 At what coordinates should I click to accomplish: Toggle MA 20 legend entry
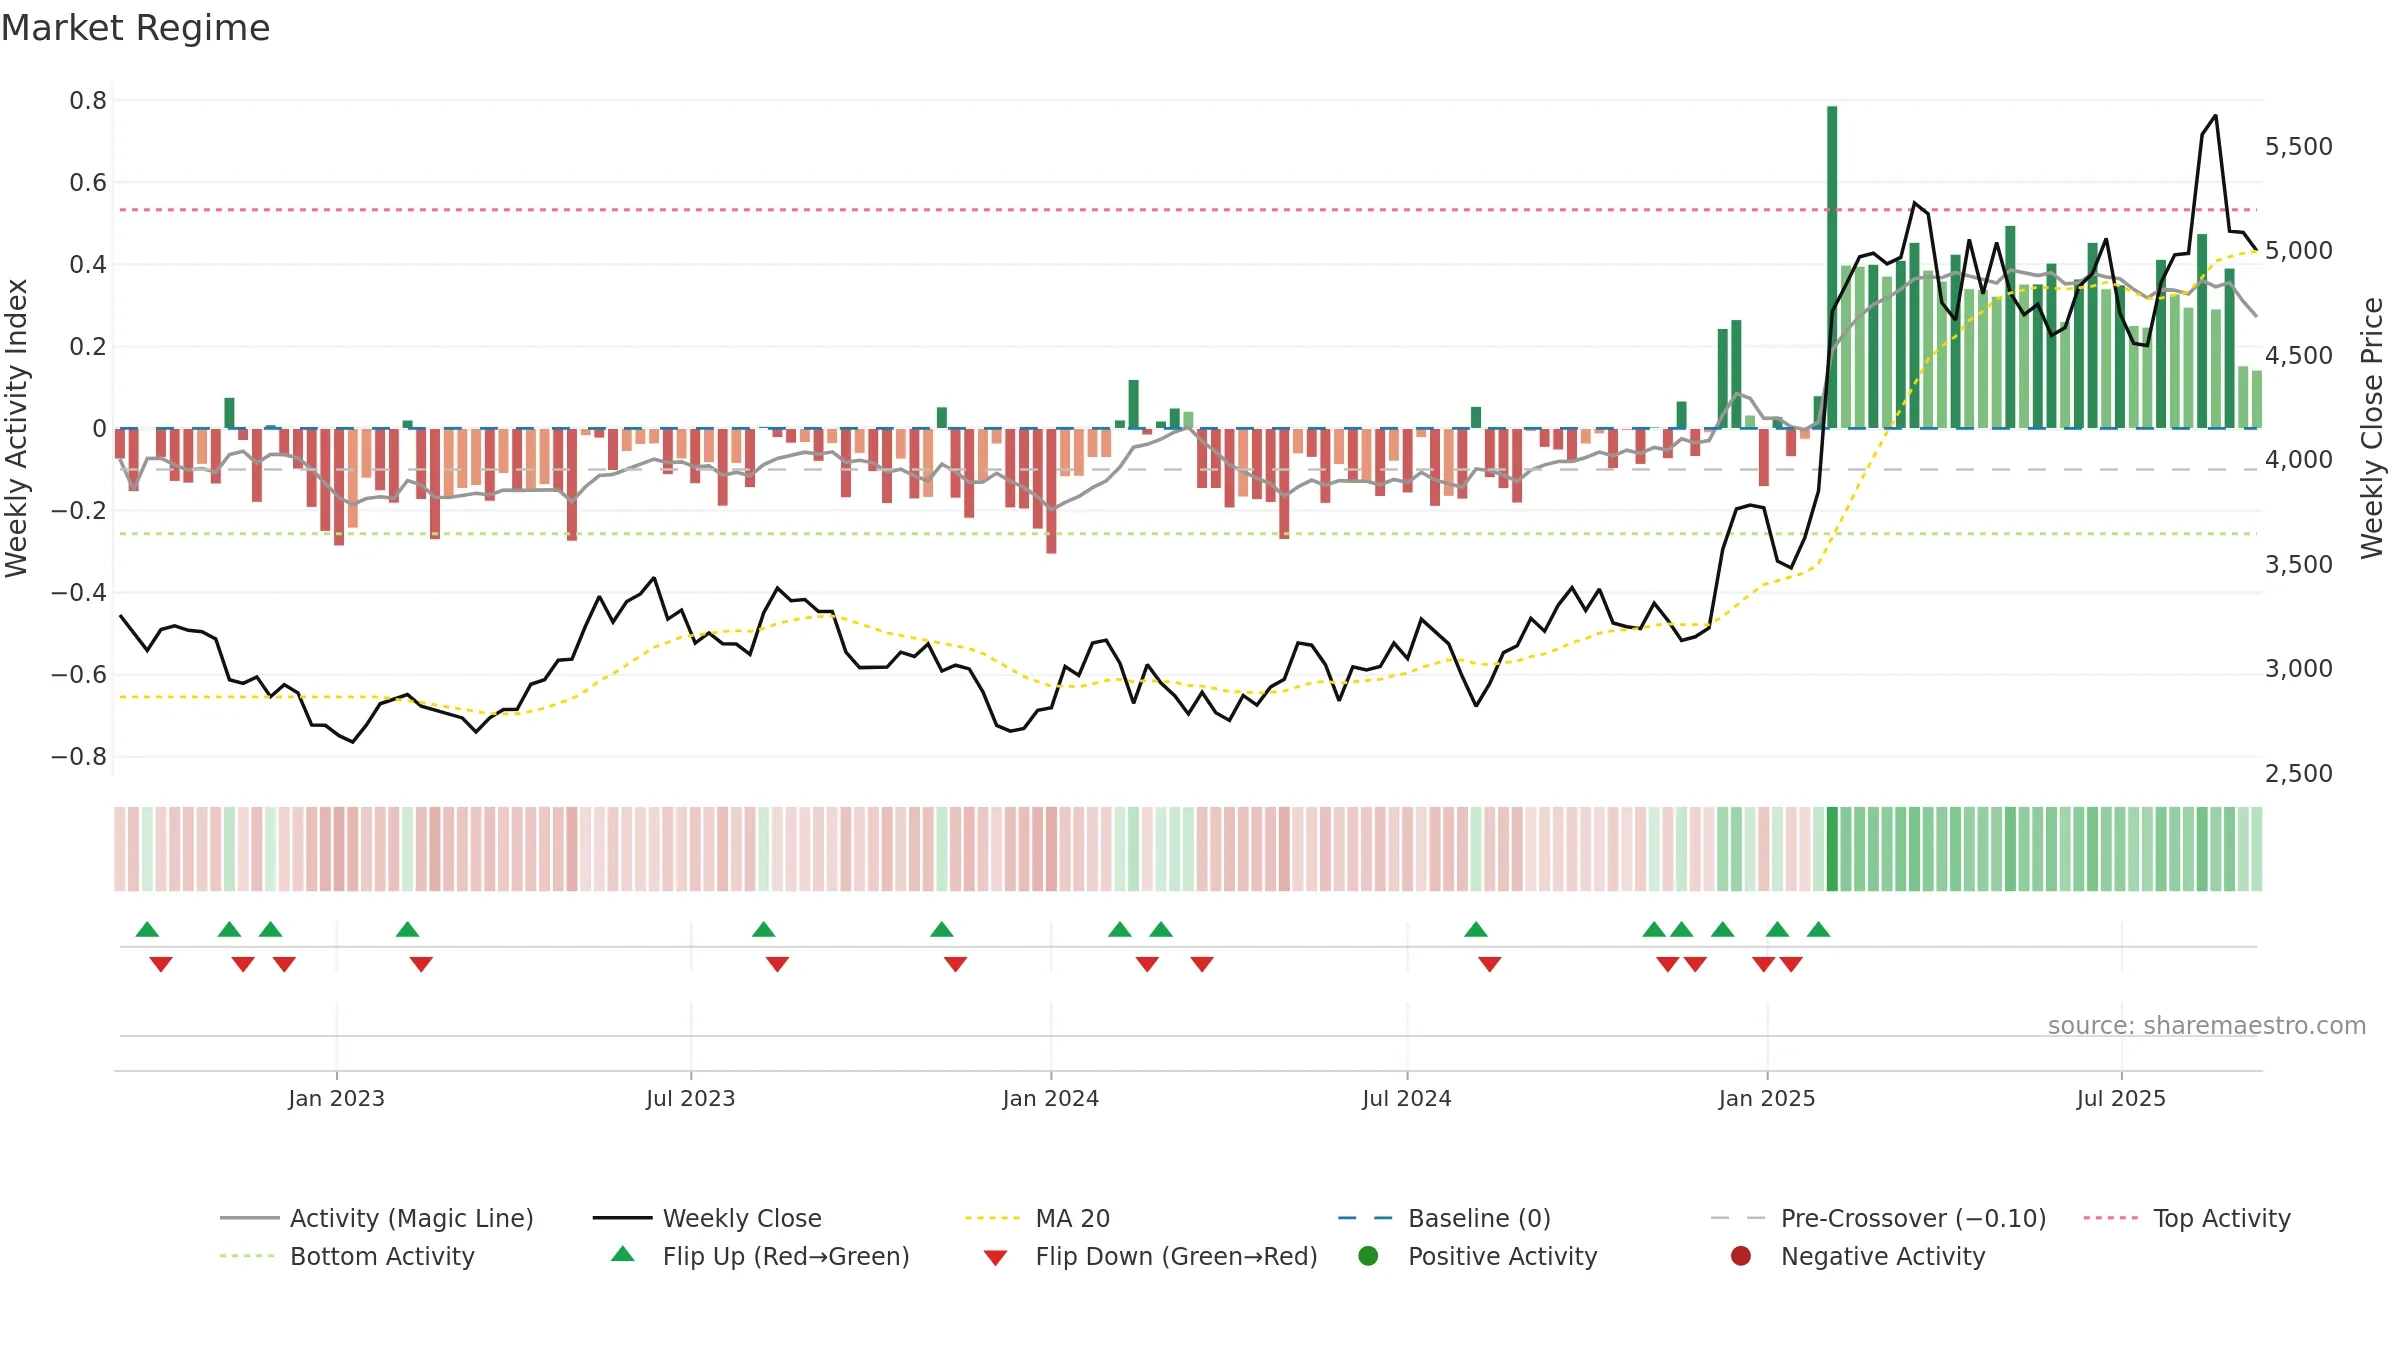(1037, 1218)
